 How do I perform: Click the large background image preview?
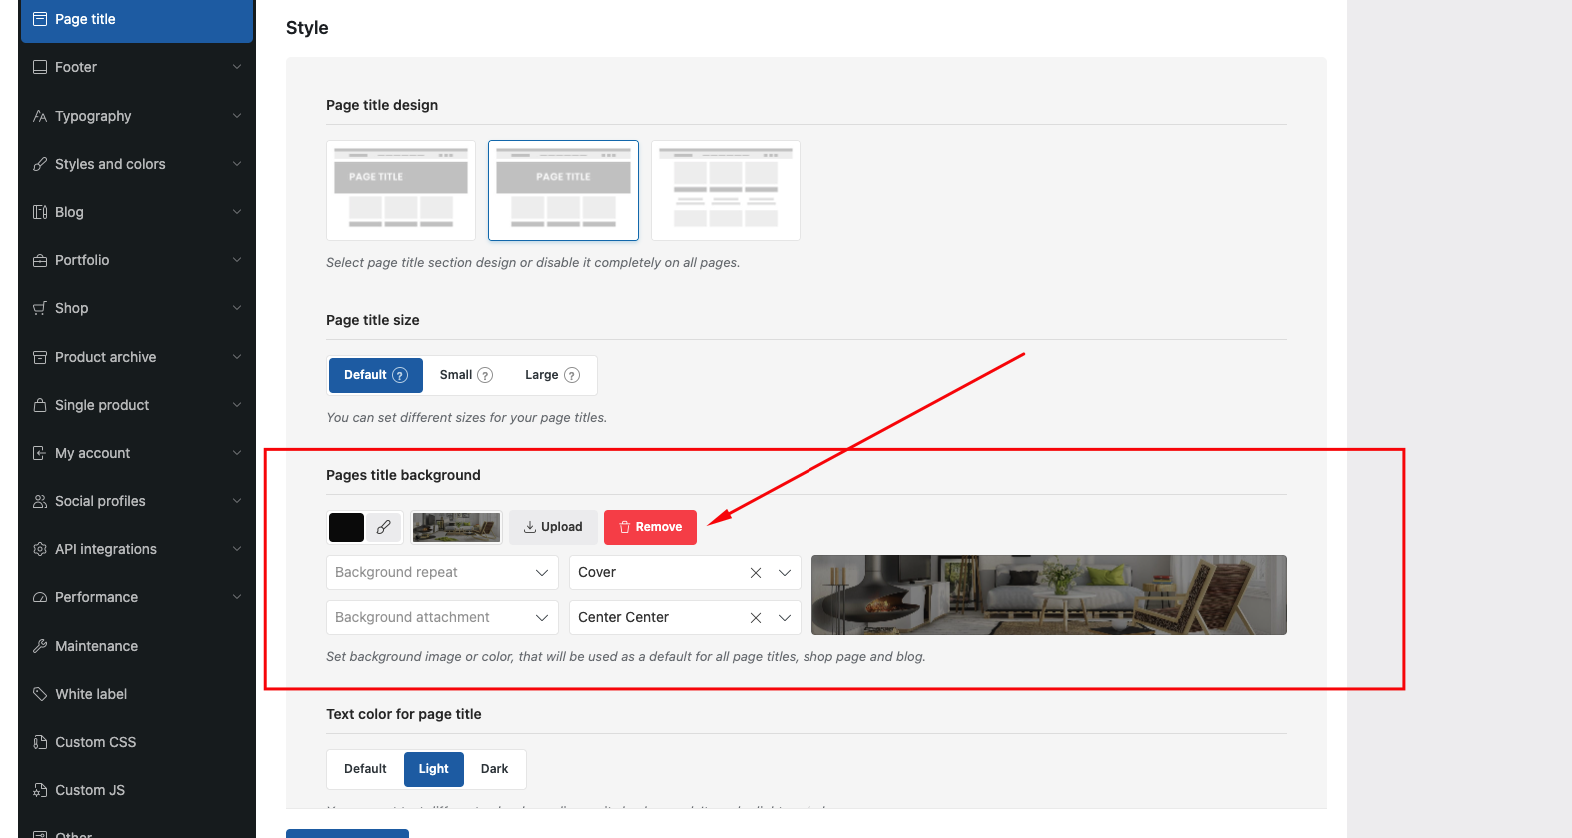pos(1049,595)
